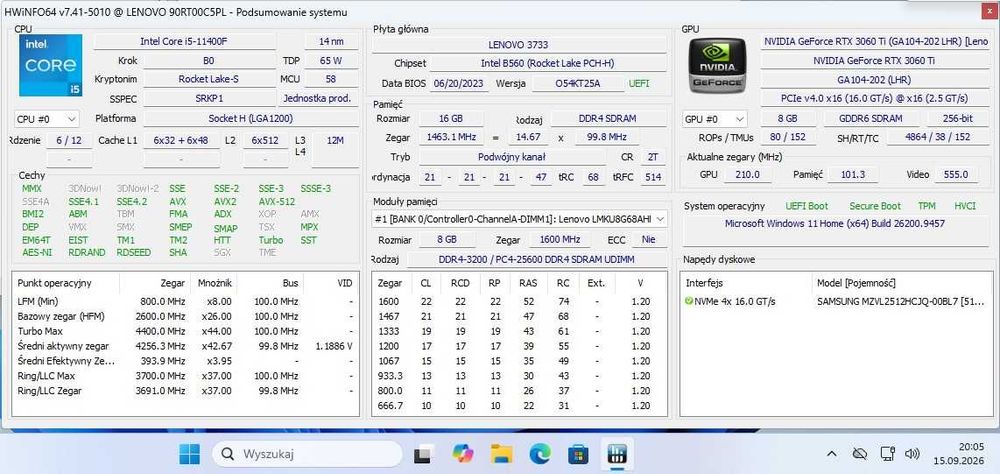Open the Windows Start menu
This screenshot has height=474, width=1000.
(x=189, y=454)
